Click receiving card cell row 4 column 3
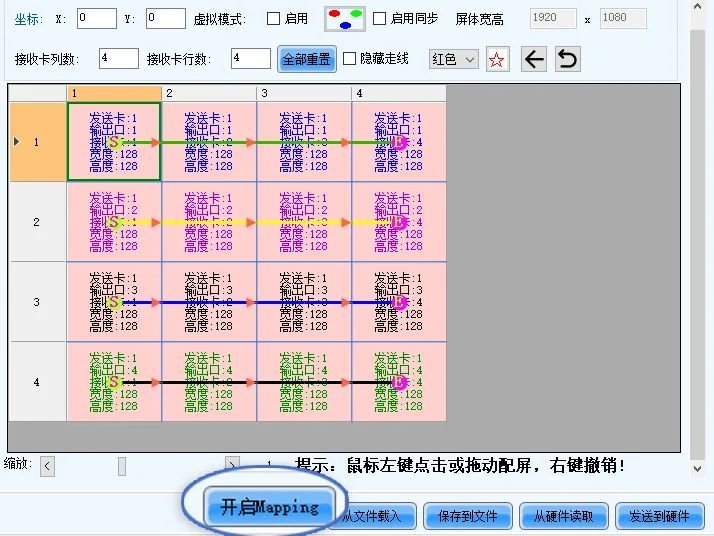The height and width of the screenshot is (536, 714). coord(304,382)
